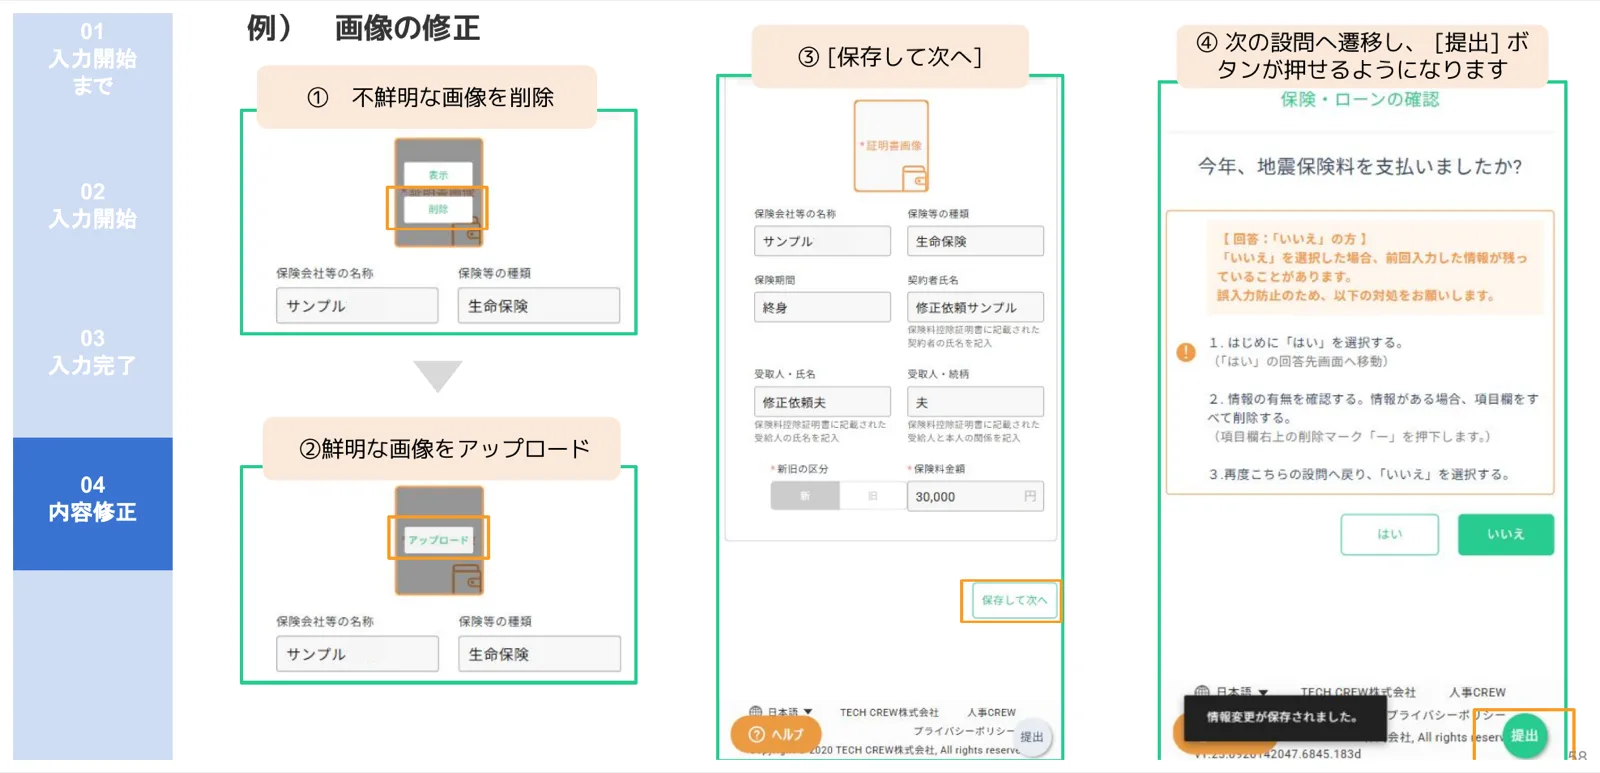Click 保険等の種類 field in step ① panel
This screenshot has height=773, width=1600.
tap(539, 306)
